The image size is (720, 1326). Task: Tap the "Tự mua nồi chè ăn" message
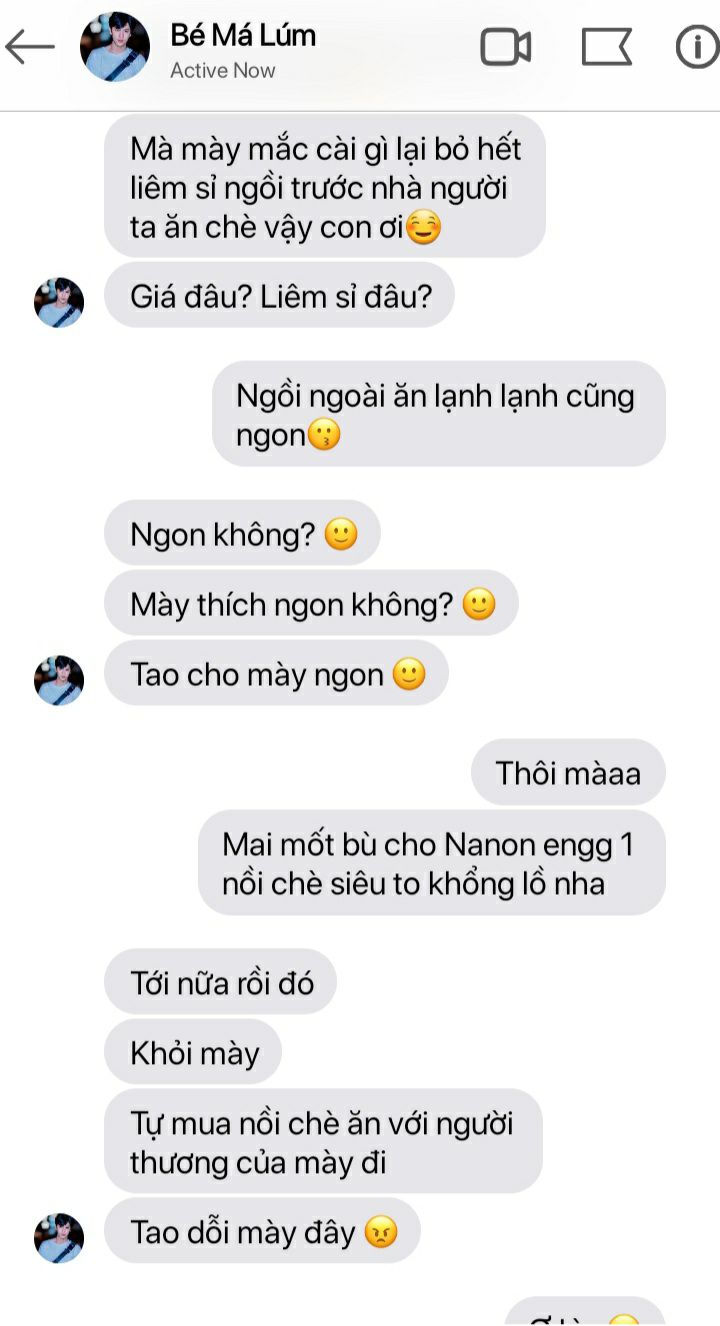[323, 1141]
